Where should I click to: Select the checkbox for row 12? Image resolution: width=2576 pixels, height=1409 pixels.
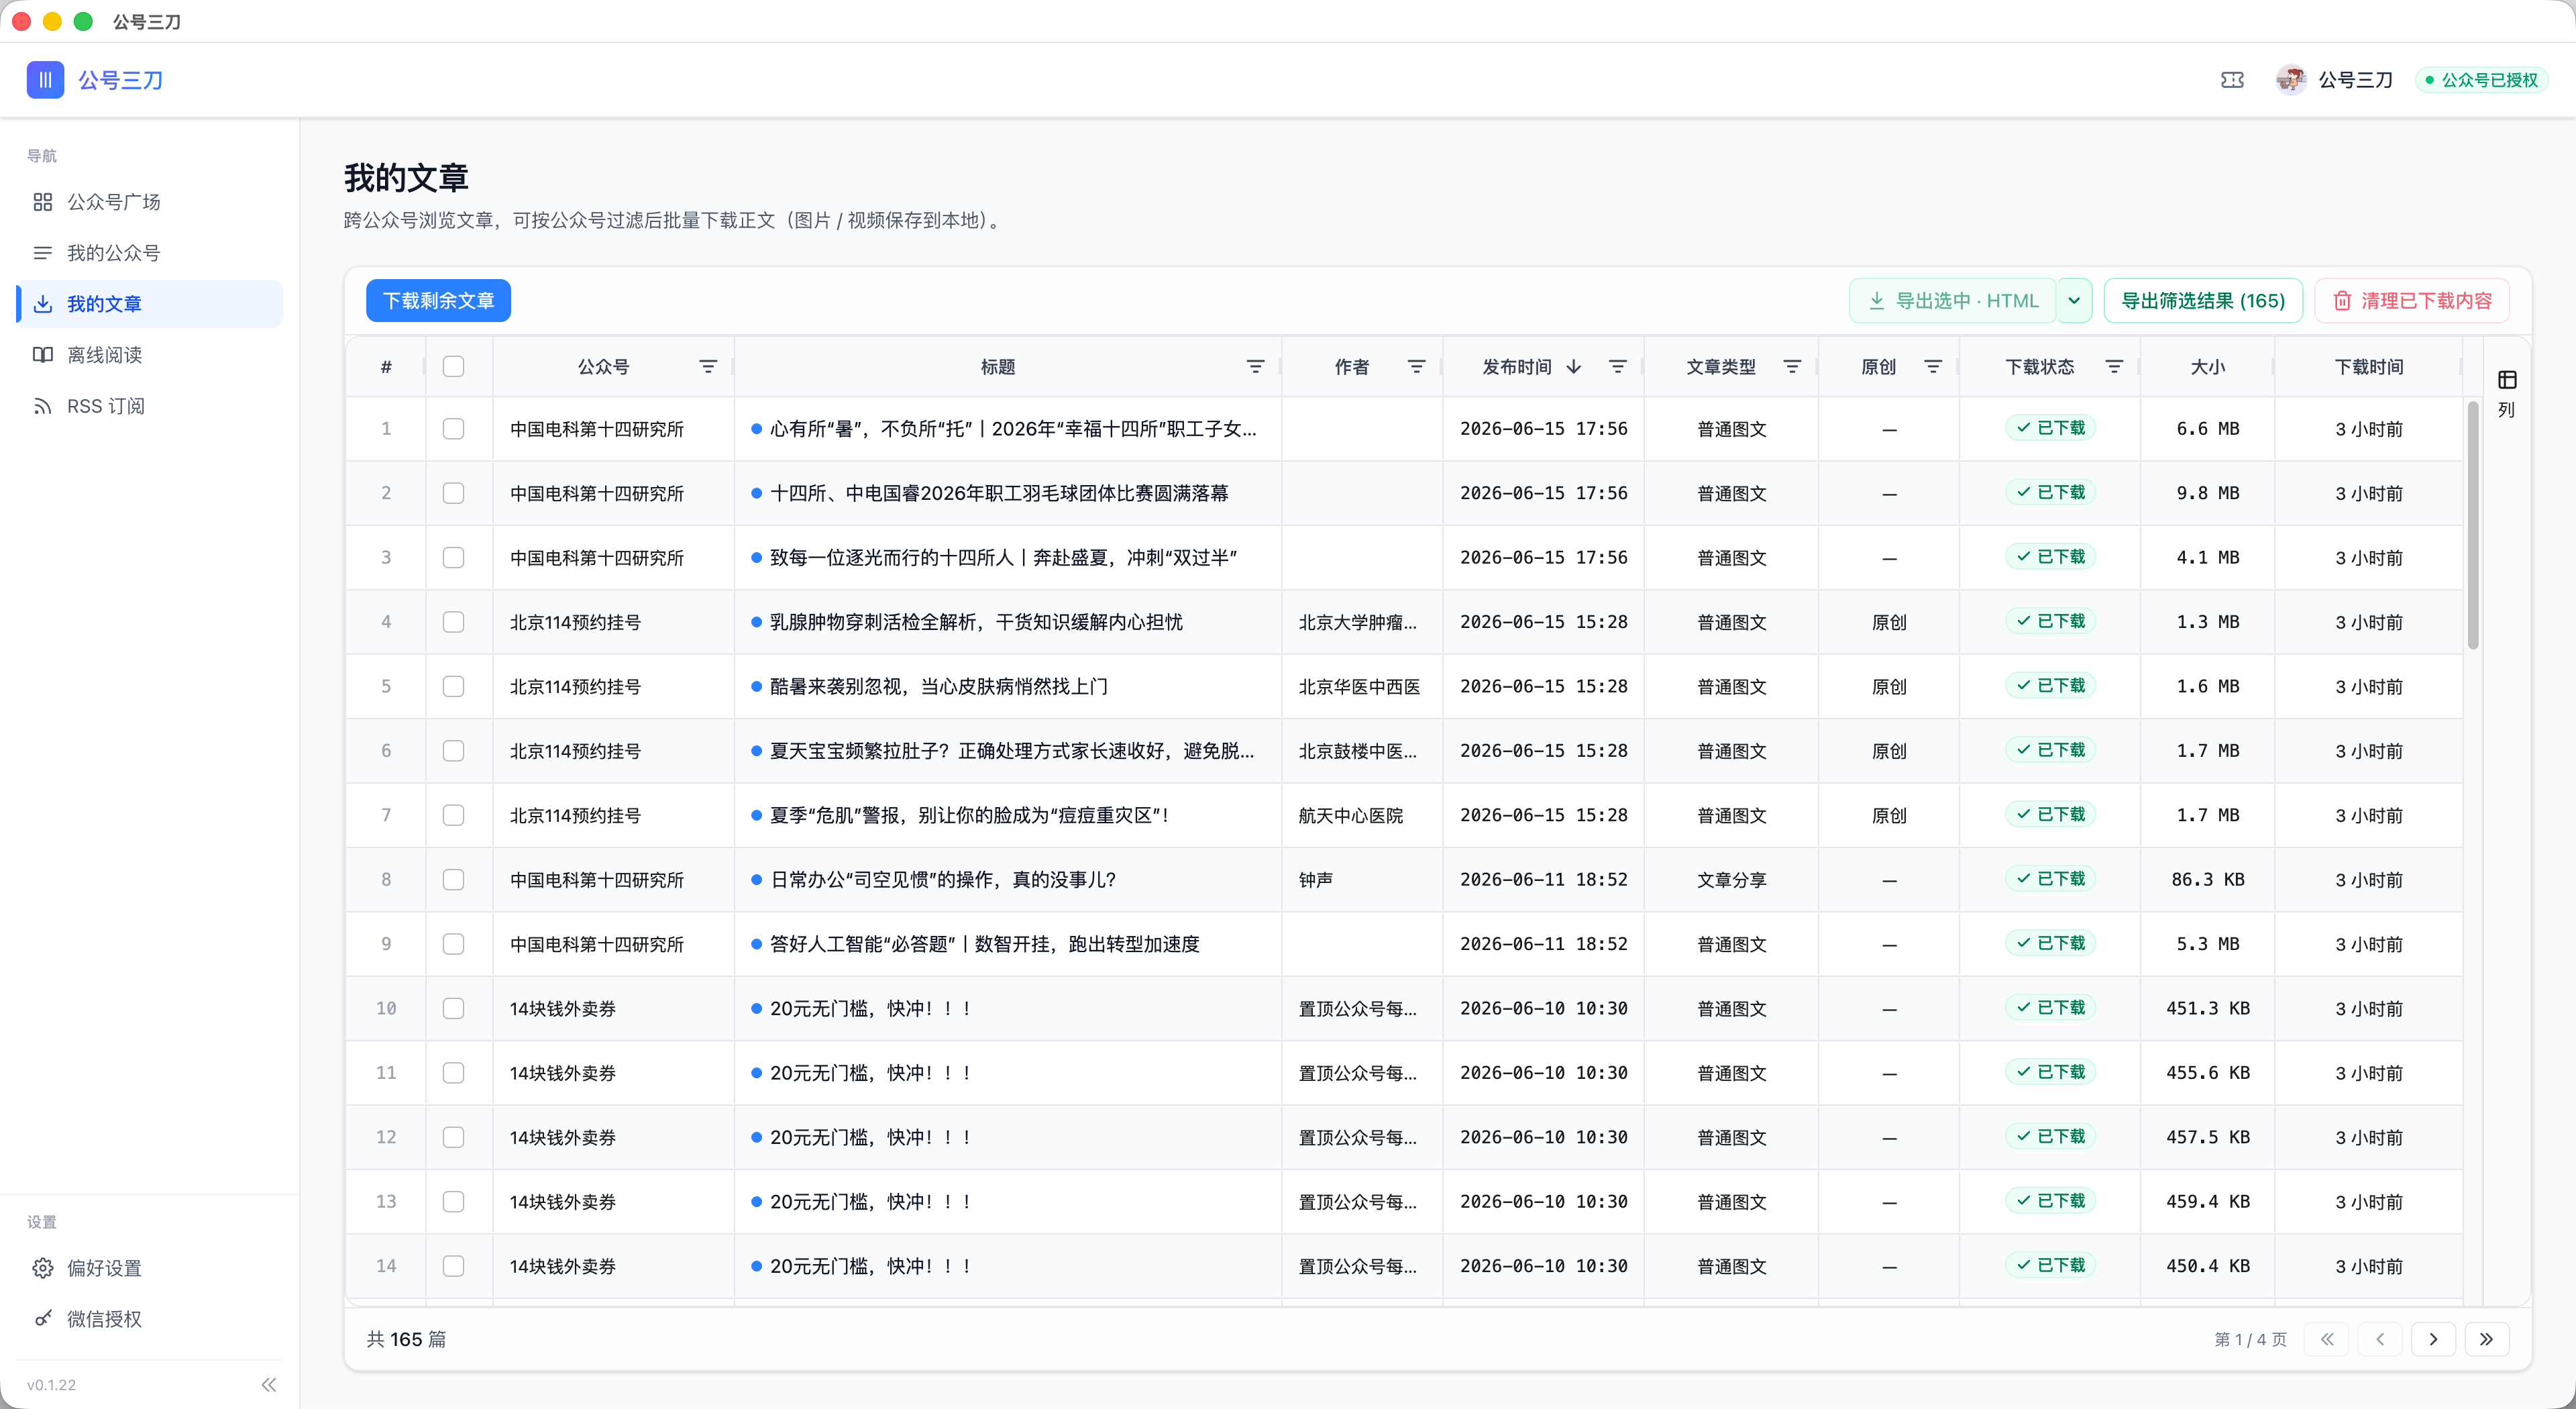click(453, 1137)
